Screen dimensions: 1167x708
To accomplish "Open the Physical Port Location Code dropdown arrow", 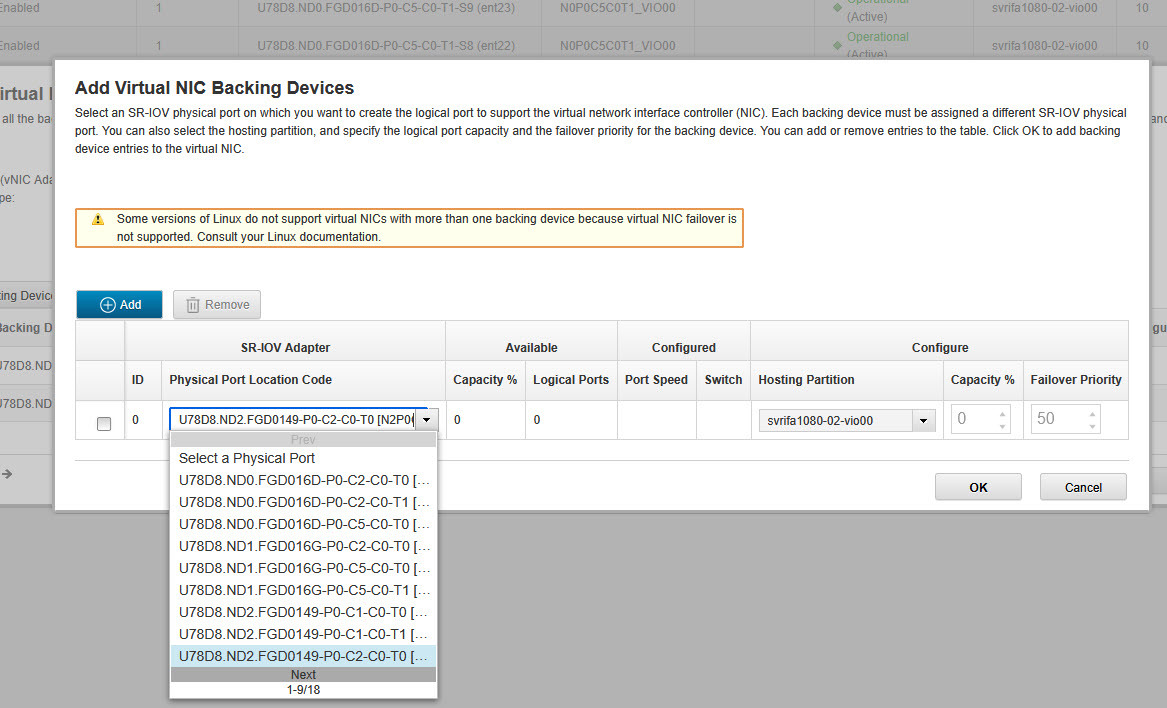I will 425,421.
